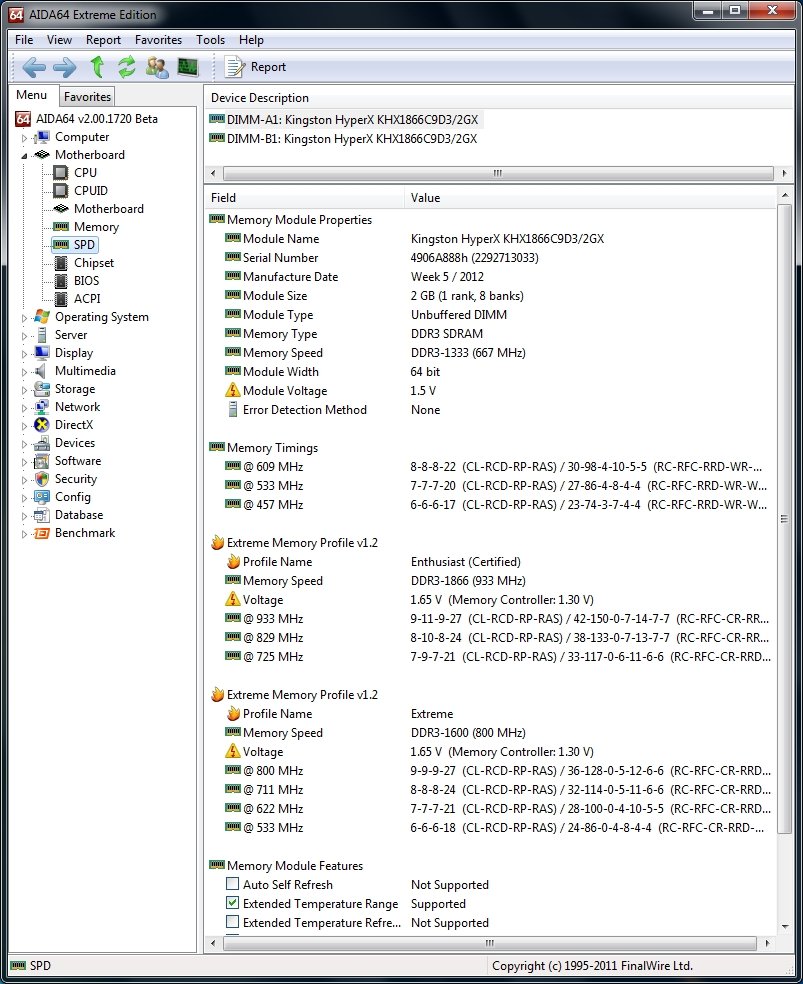
Task: Click the details pane scroll down arrow
Action: (784, 926)
